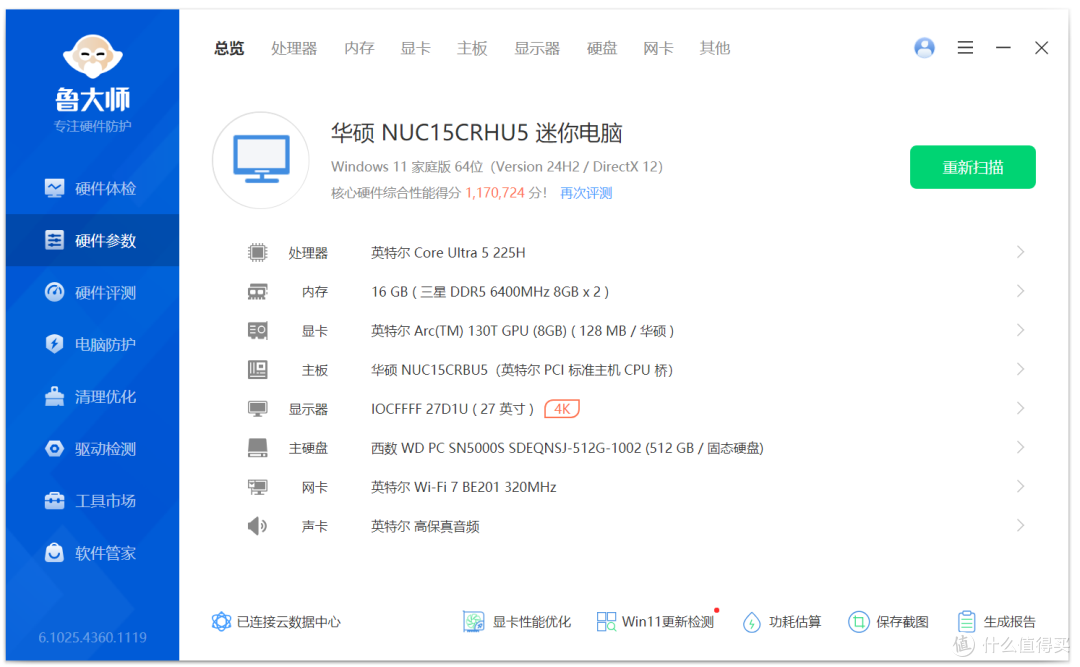1080x667 pixels.
Task: Click the 鲁大师 logo avatar
Action: pyautogui.click(x=92, y=56)
